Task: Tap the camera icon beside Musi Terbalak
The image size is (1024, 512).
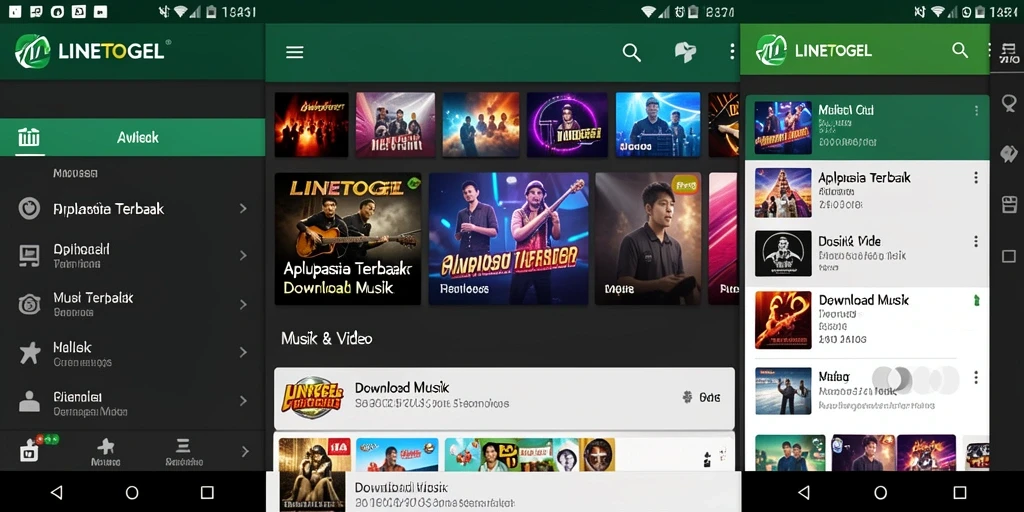Action: tap(29, 304)
